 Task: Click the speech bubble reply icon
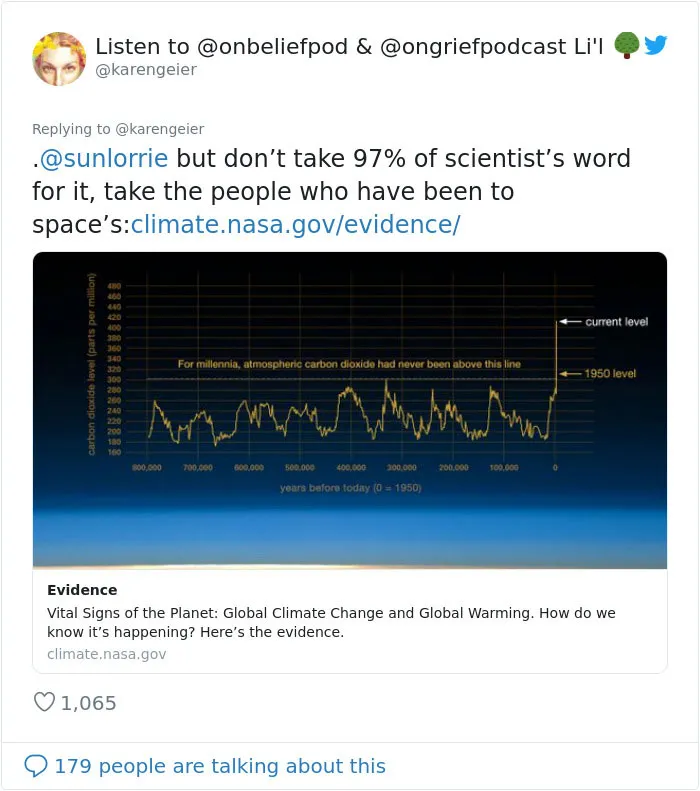pyautogui.click(x=36, y=766)
